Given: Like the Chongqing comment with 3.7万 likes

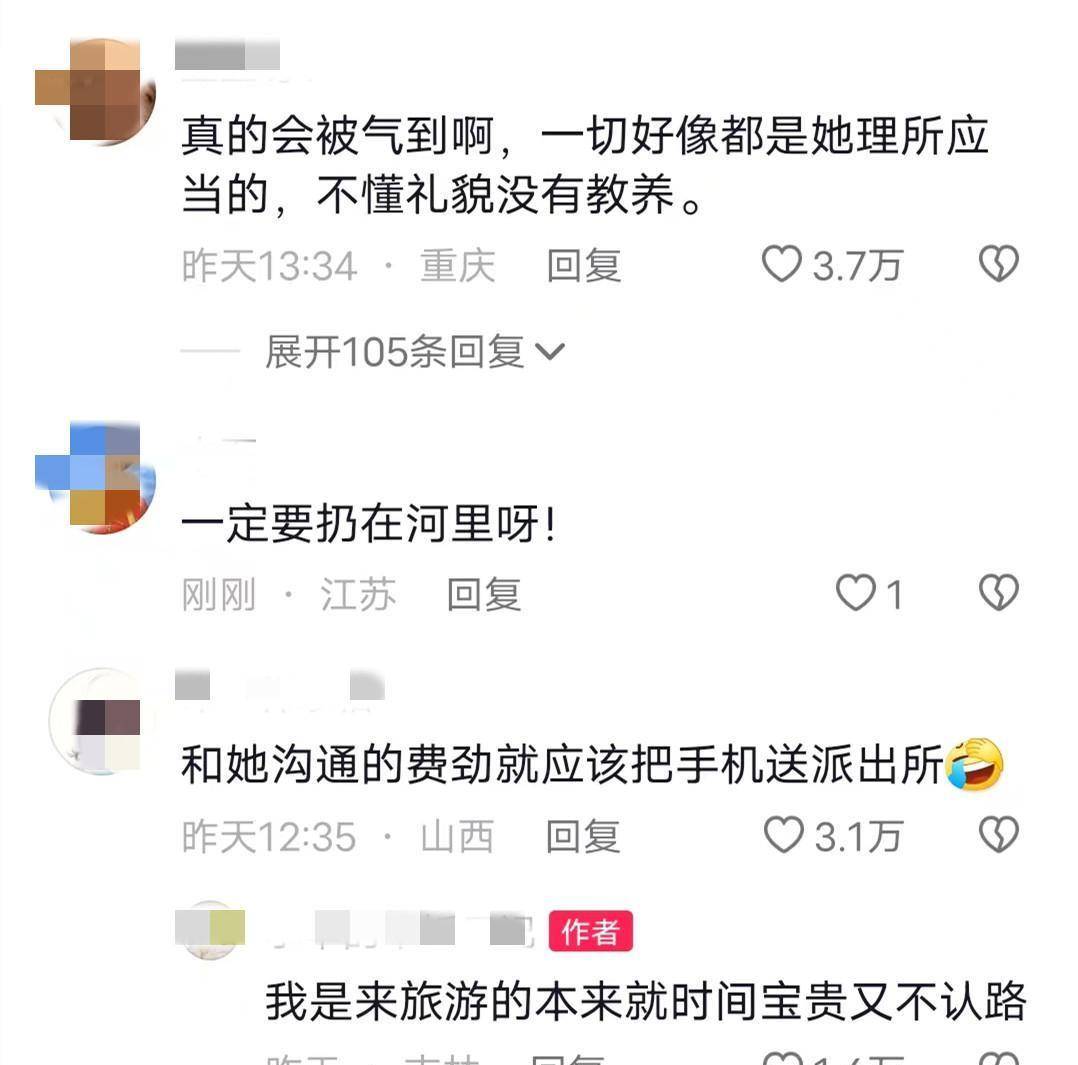Looking at the screenshot, I should 782,264.
